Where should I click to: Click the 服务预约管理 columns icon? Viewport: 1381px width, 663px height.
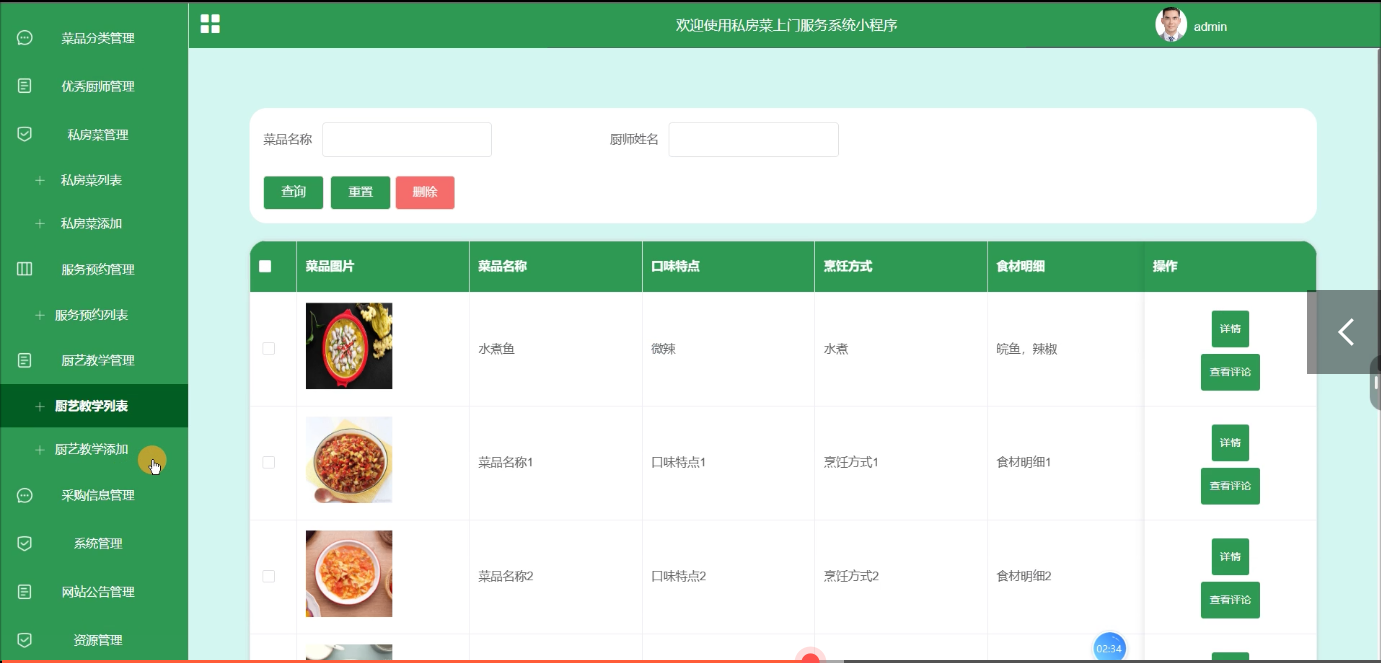point(25,269)
